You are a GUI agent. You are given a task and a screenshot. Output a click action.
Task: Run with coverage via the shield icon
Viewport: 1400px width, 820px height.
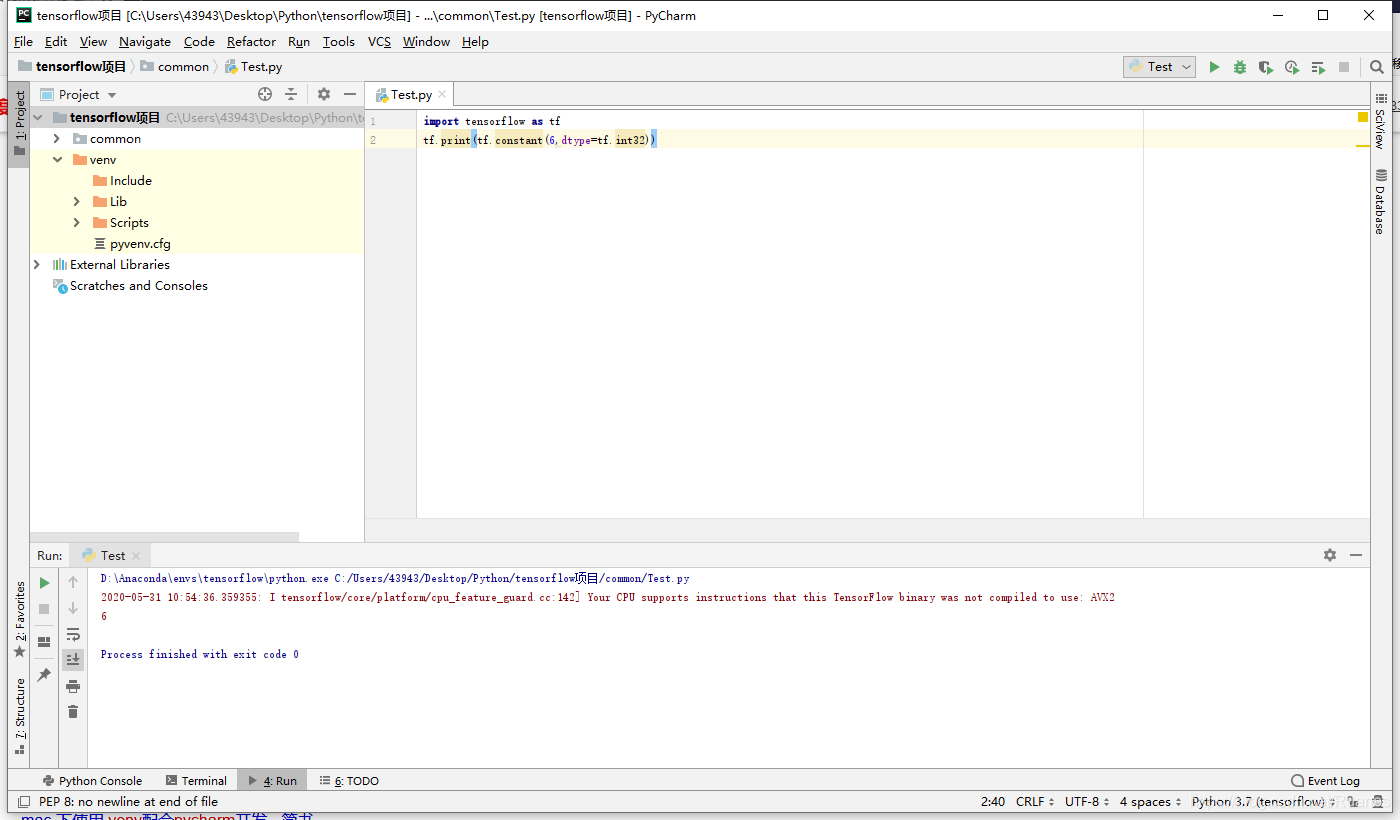(1266, 67)
